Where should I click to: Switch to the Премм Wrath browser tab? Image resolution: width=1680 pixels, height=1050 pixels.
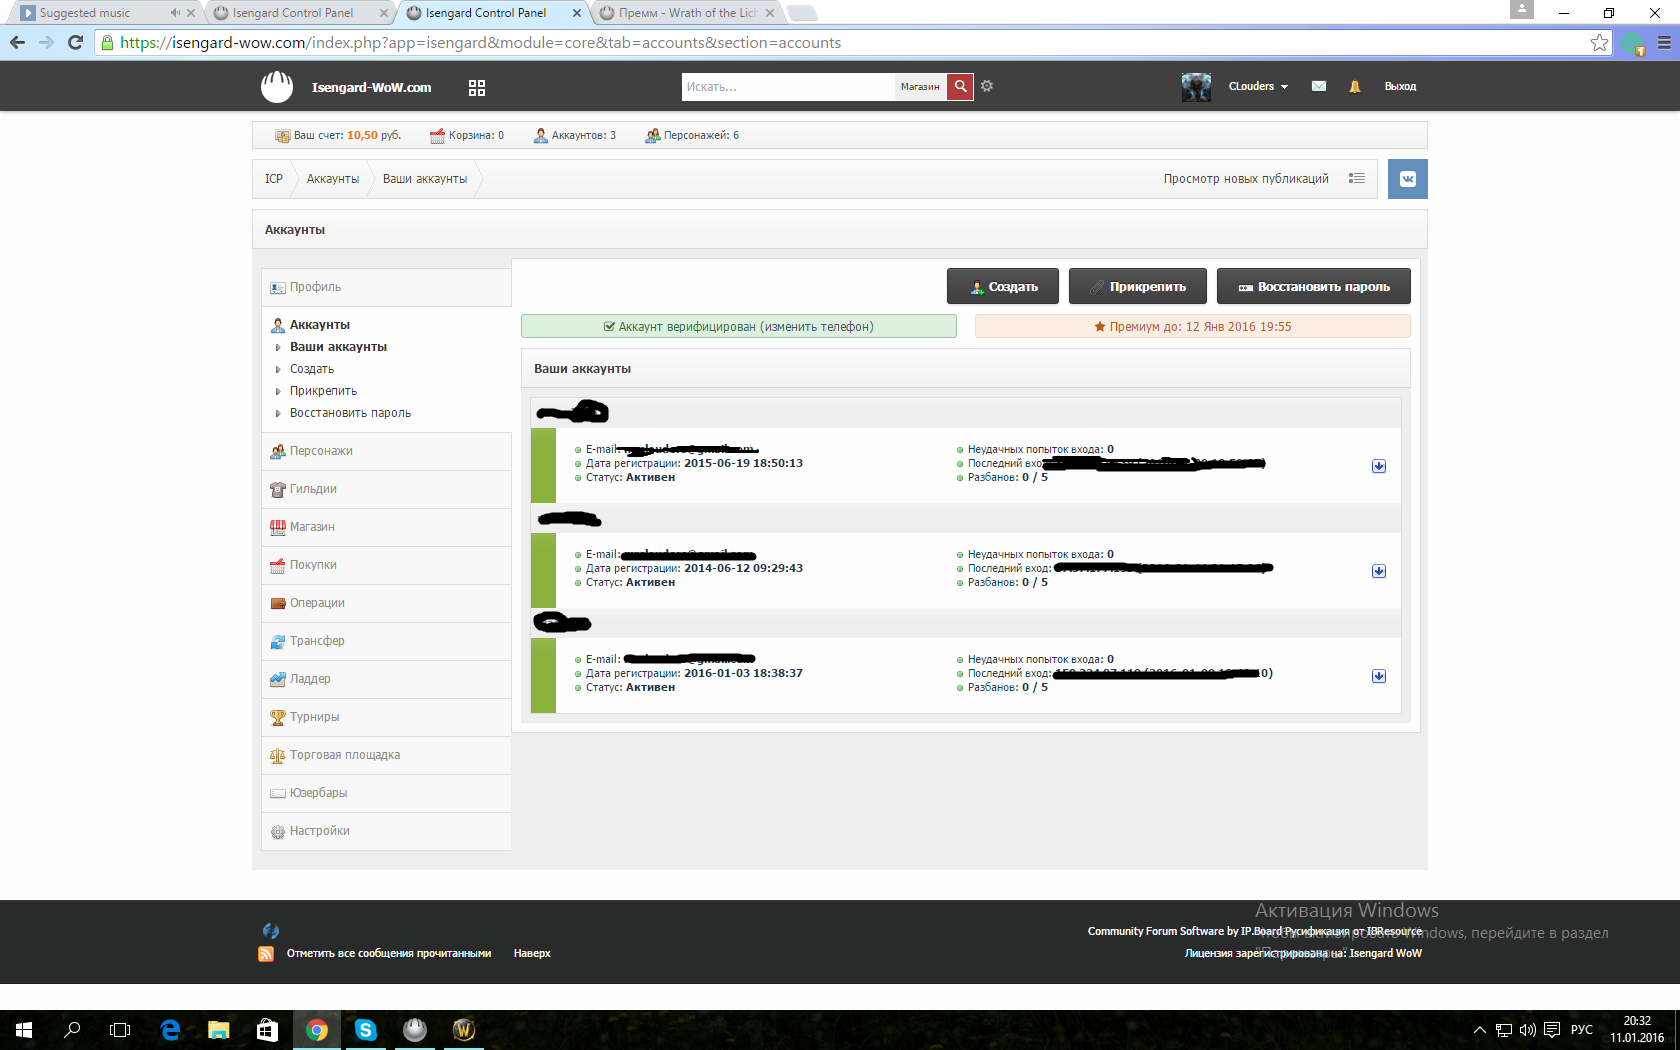pyautogui.click(x=686, y=13)
